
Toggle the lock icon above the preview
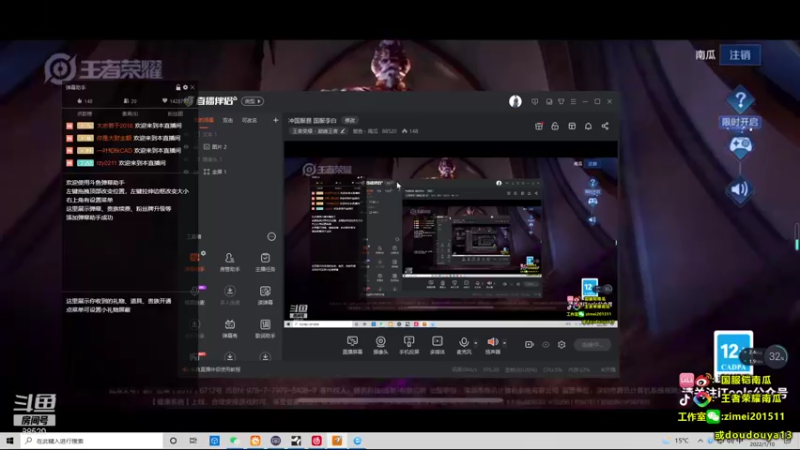click(555, 126)
